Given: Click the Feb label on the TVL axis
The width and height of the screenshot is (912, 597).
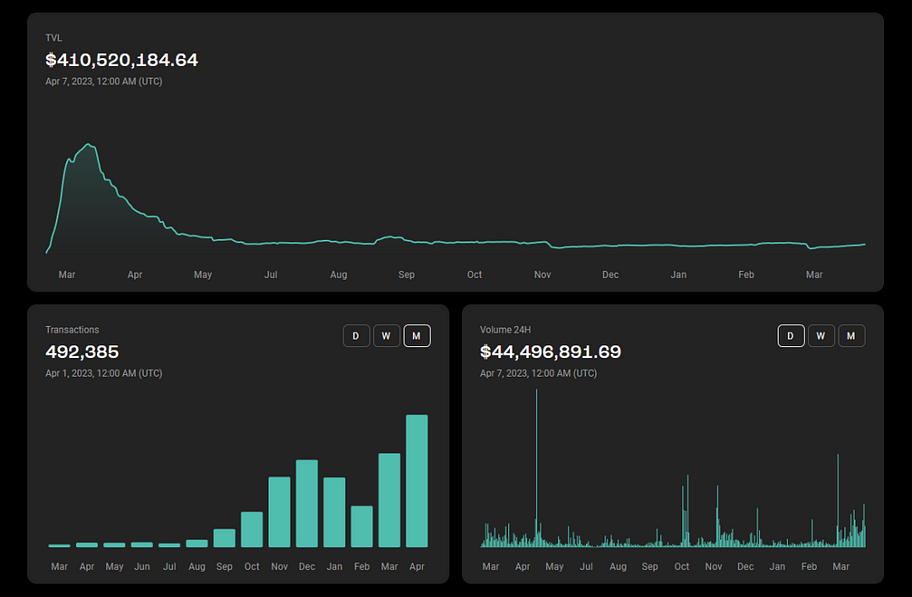Looking at the screenshot, I should [746, 275].
